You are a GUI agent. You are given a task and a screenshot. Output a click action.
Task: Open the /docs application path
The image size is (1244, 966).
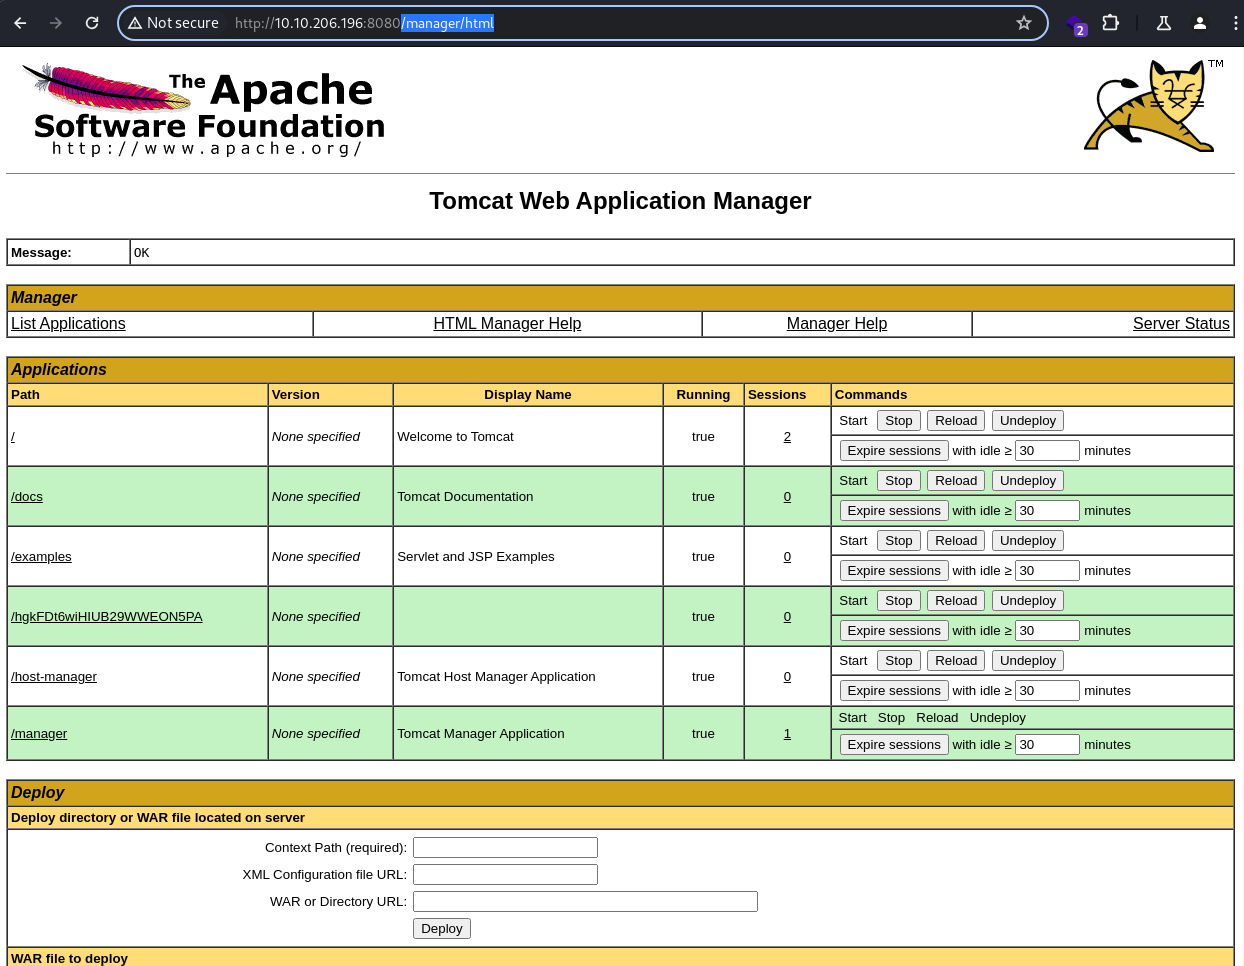pyautogui.click(x=27, y=497)
